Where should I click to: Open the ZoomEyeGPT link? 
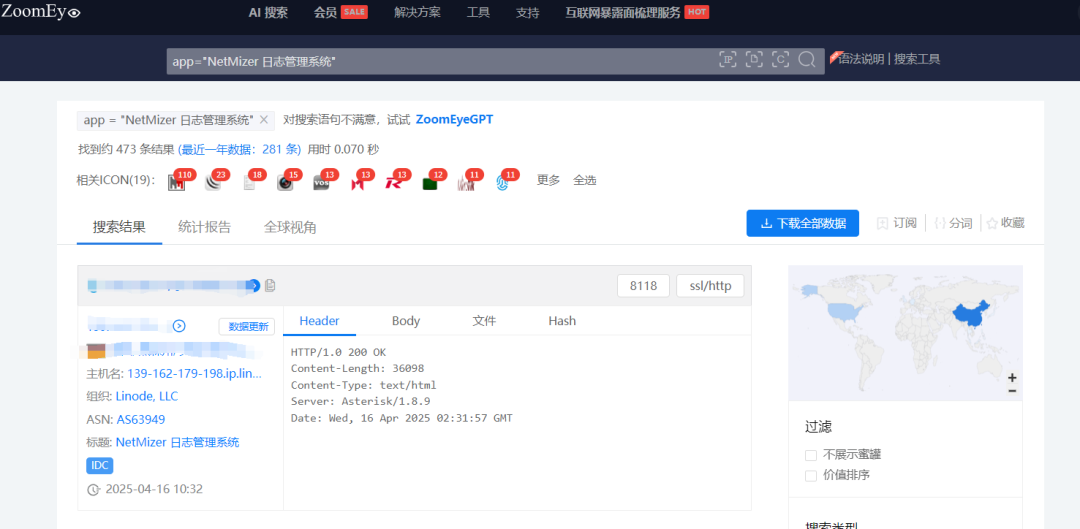pyautogui.click(x=454, y=120)
